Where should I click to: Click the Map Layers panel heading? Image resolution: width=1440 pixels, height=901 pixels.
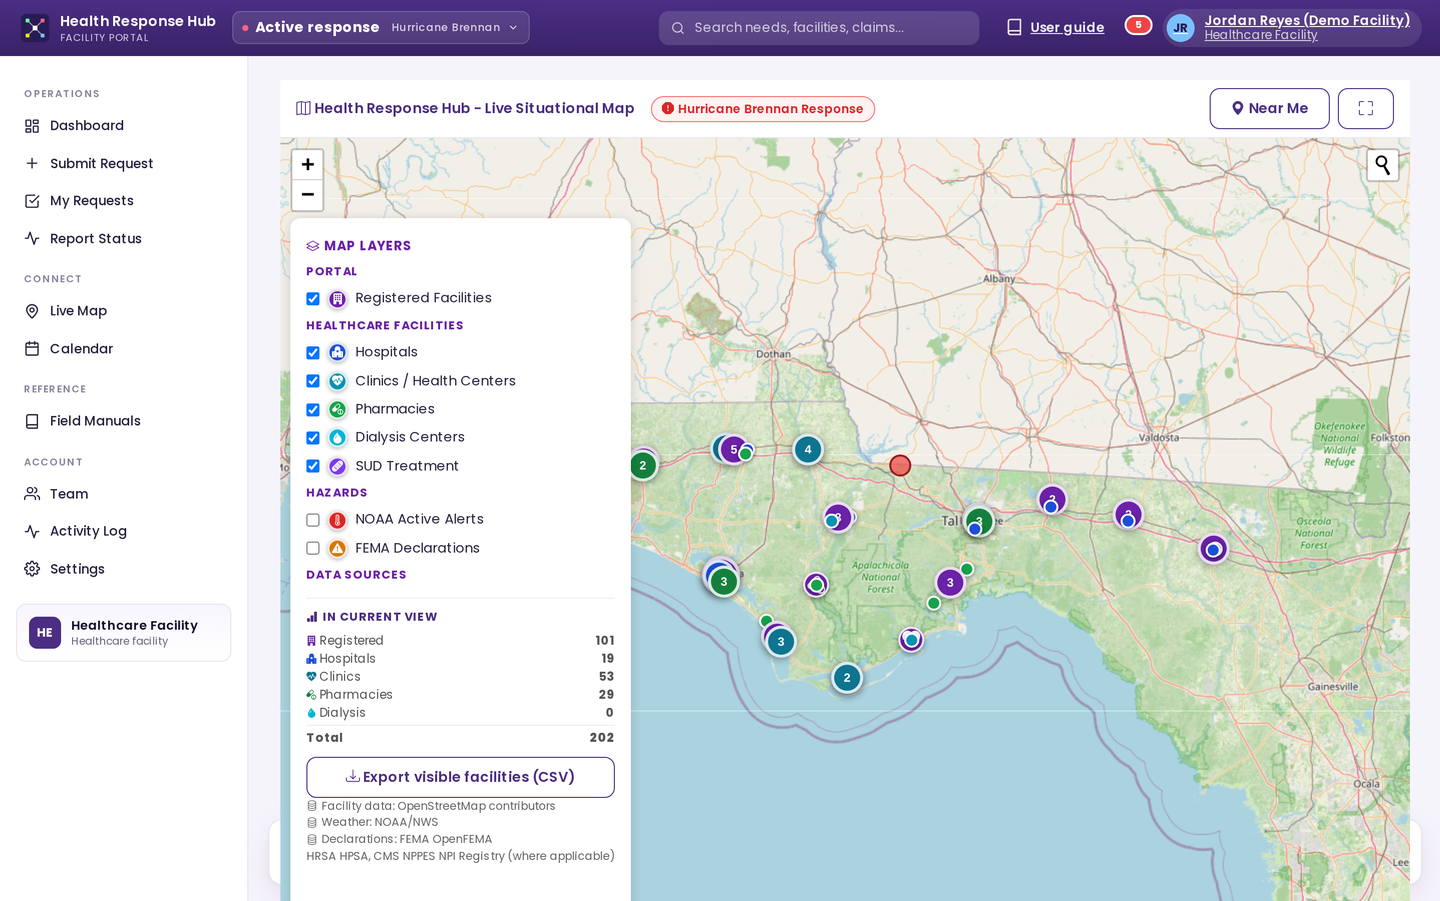click(358, 246)
